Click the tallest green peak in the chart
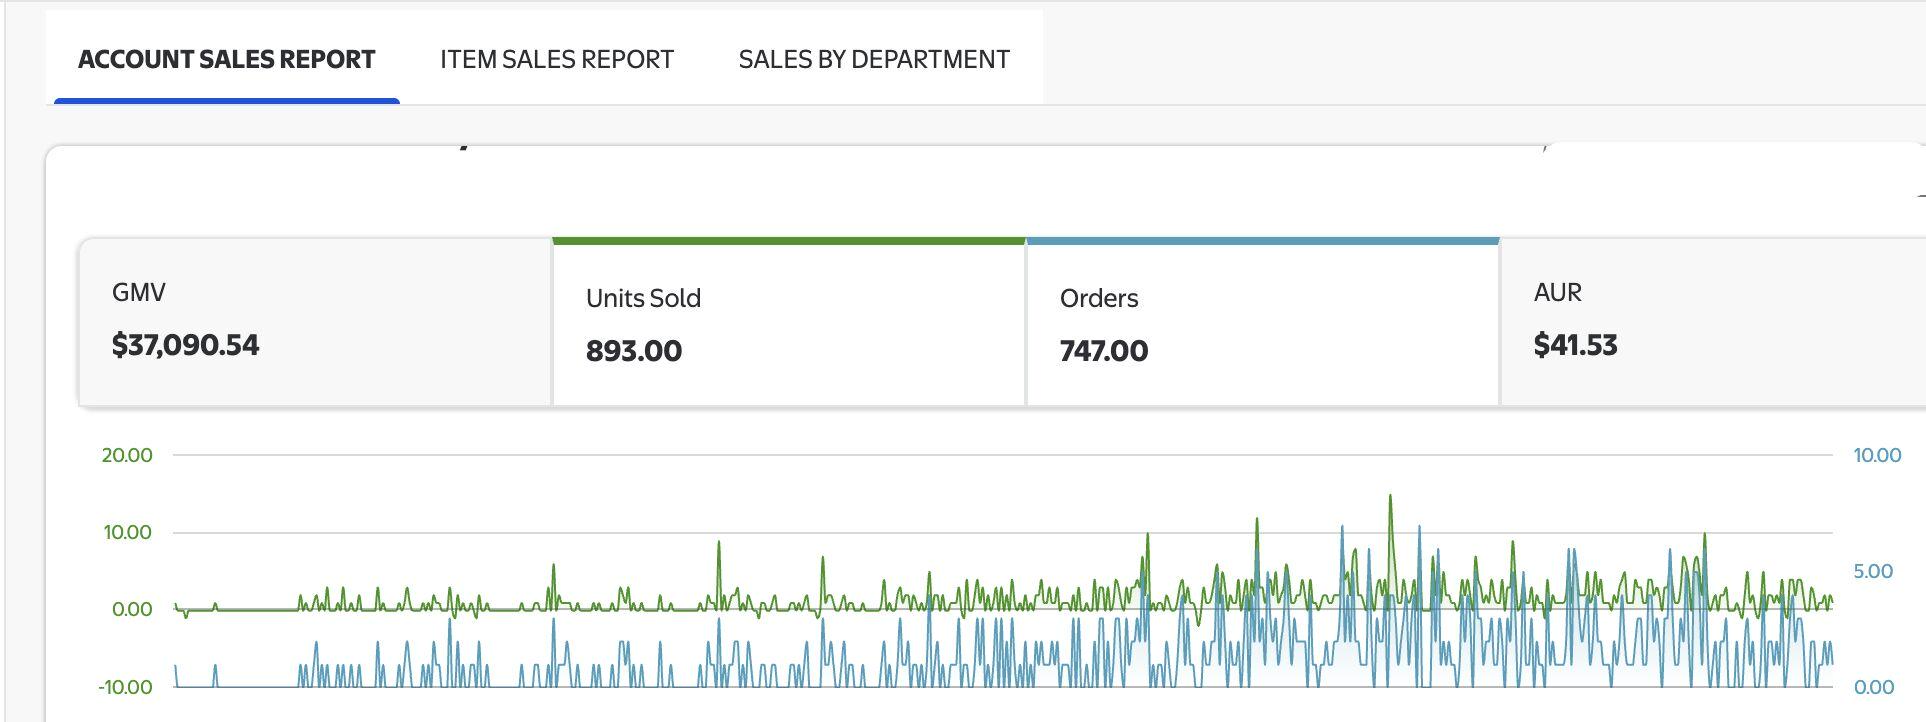This screenshot has height=722, width=1926. pyautogui.click(x=1390, y=498)
